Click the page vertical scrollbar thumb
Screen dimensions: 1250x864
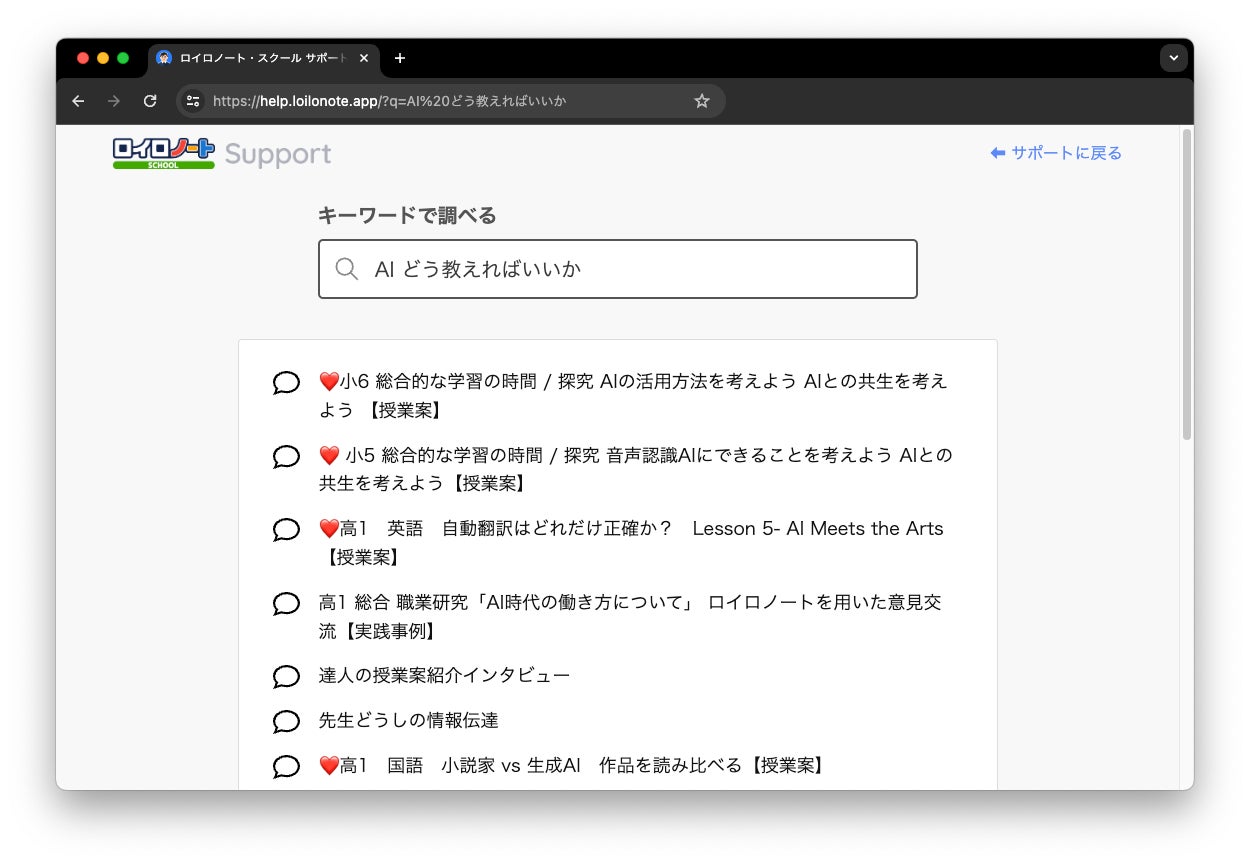[x=1186, y=285]
